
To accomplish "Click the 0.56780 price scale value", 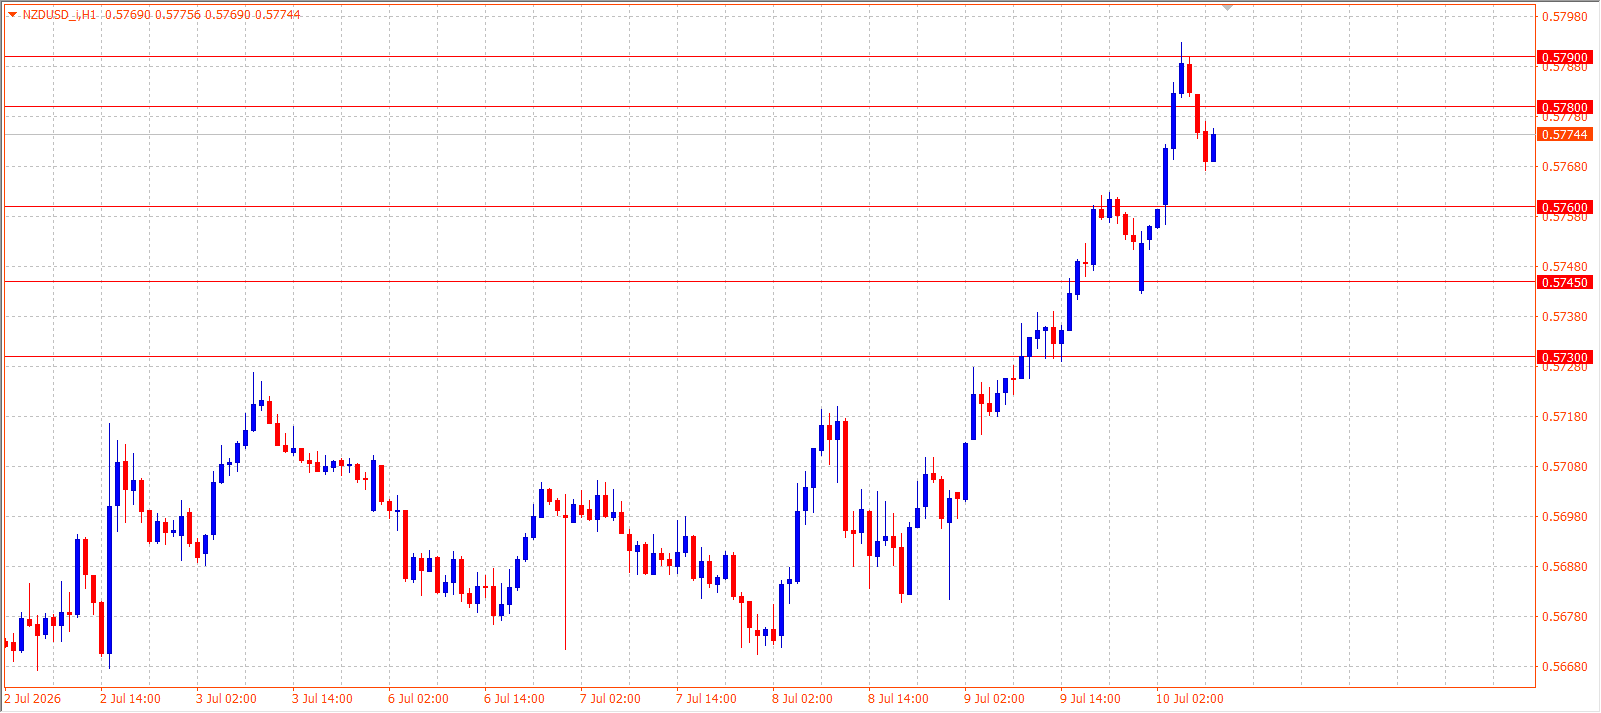I will tap(1564, 617).
